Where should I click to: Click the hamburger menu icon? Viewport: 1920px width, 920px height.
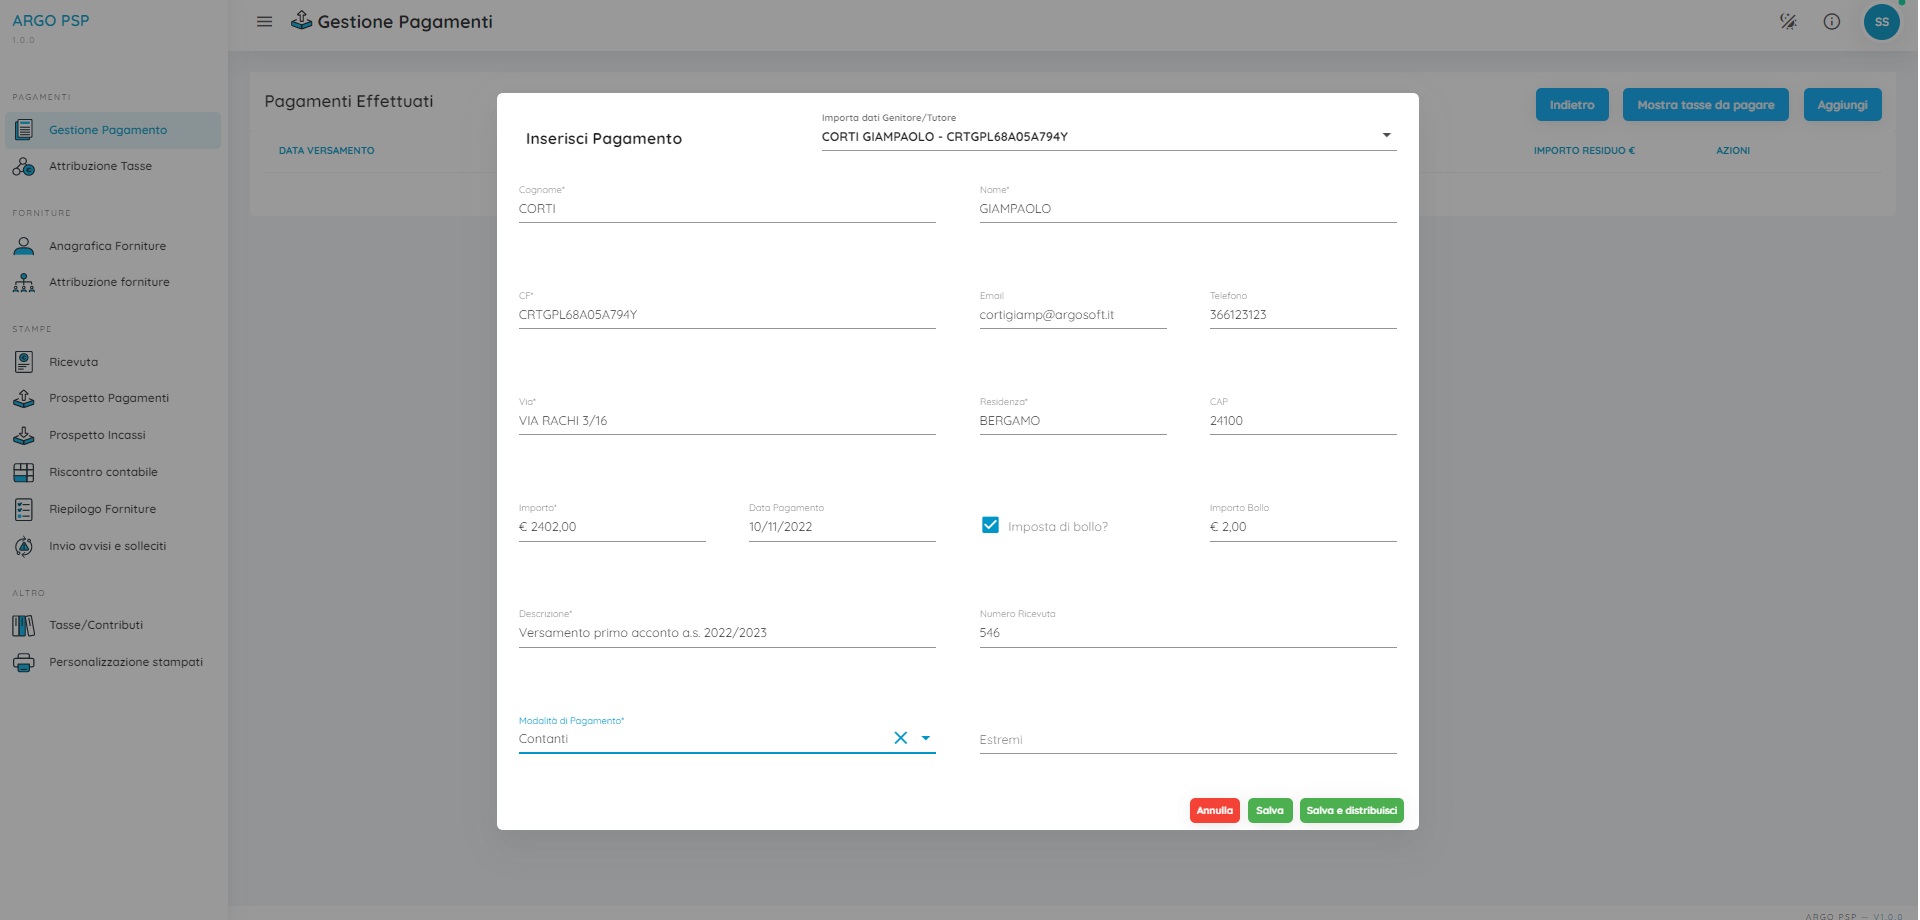(264, 22)
